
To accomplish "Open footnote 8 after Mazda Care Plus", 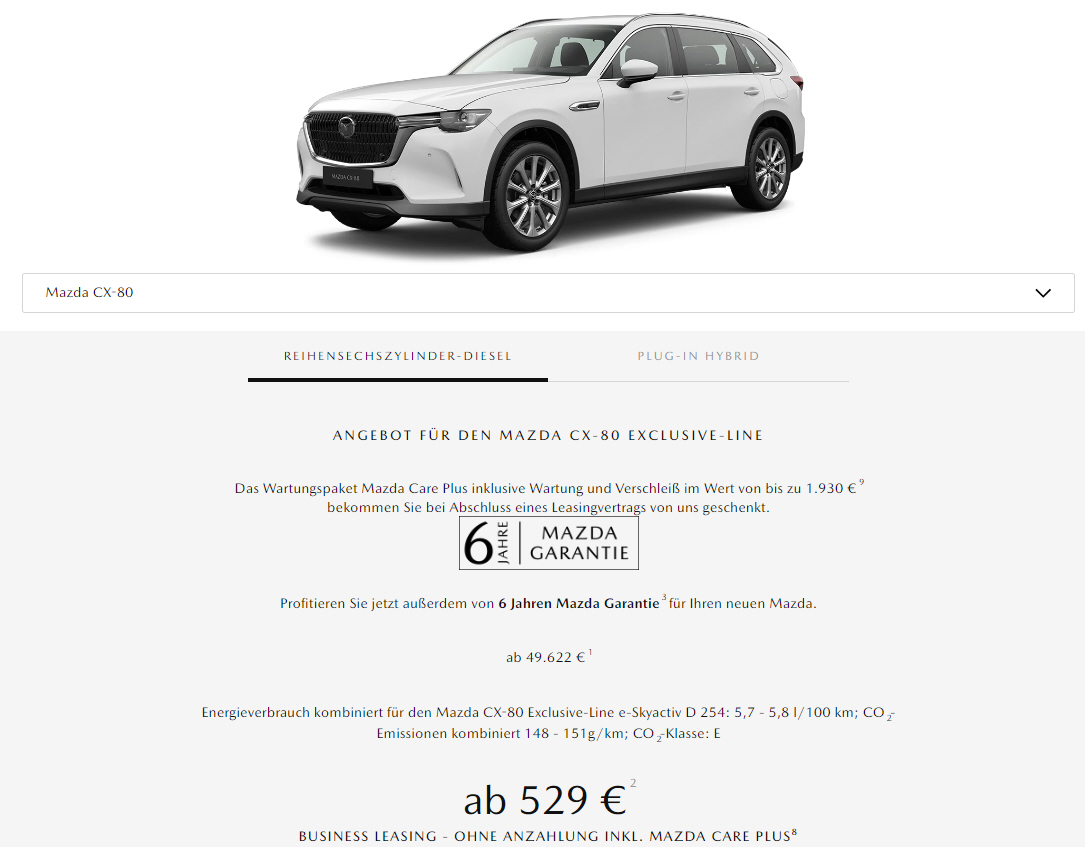I will point(794,832).
